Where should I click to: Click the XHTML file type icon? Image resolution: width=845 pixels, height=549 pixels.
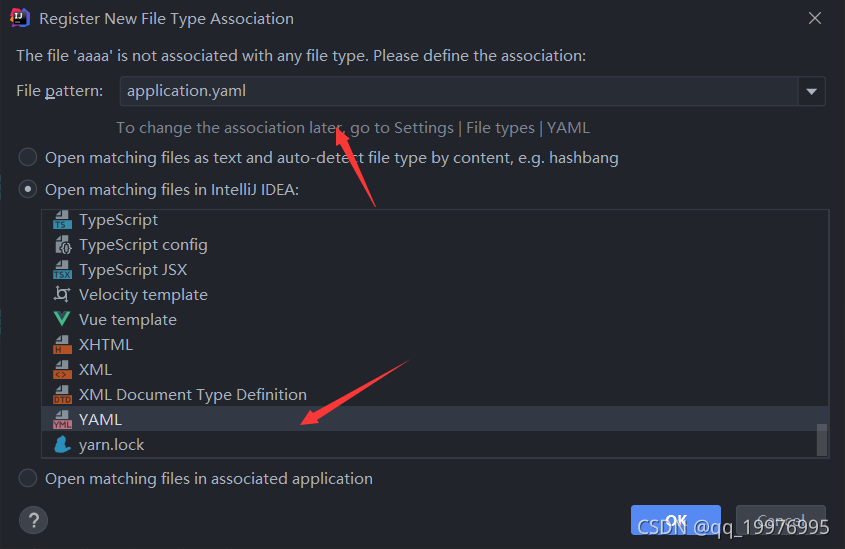click(62, 344)
